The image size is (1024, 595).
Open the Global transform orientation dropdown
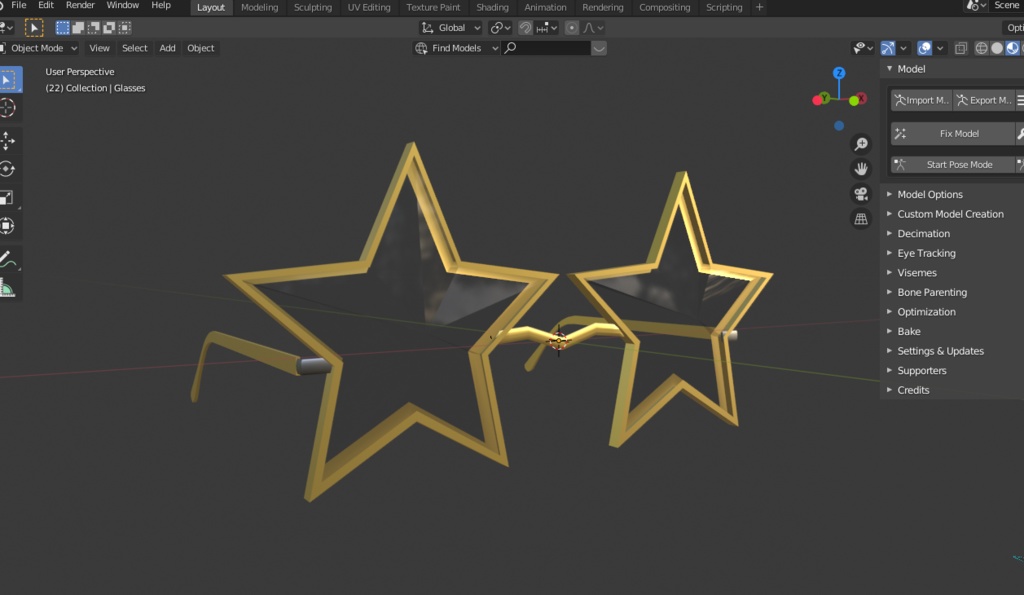449,27
